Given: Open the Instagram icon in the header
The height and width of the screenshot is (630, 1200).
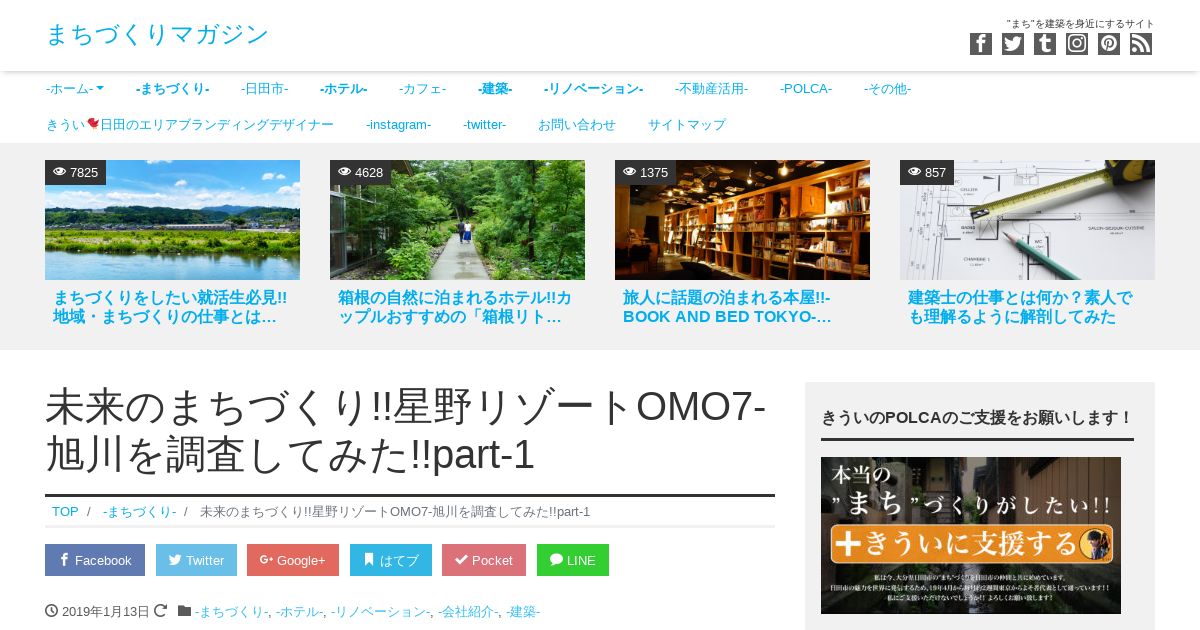Looking at the screenshot, I should point(1077,44).
